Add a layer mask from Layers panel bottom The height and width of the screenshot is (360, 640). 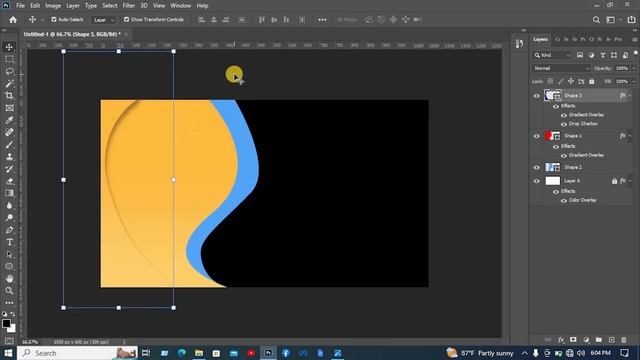tap(573, 340)
